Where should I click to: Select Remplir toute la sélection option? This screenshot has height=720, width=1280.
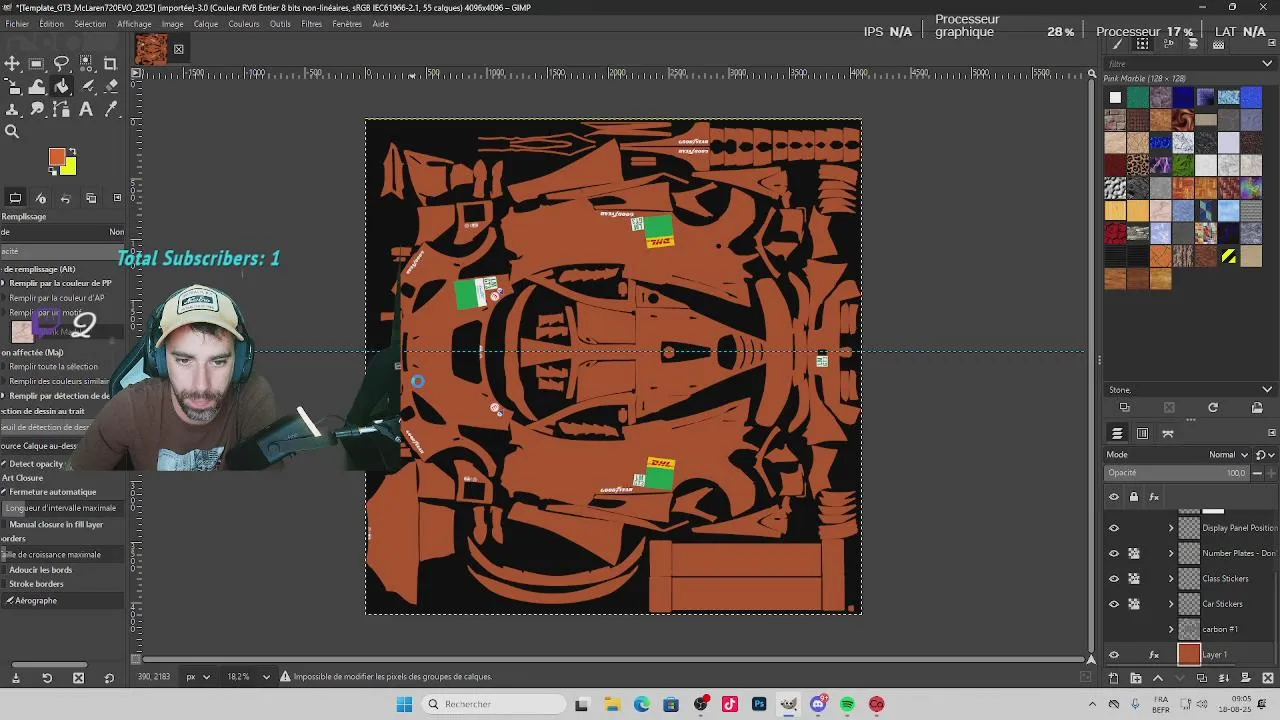tap(50, 367)
